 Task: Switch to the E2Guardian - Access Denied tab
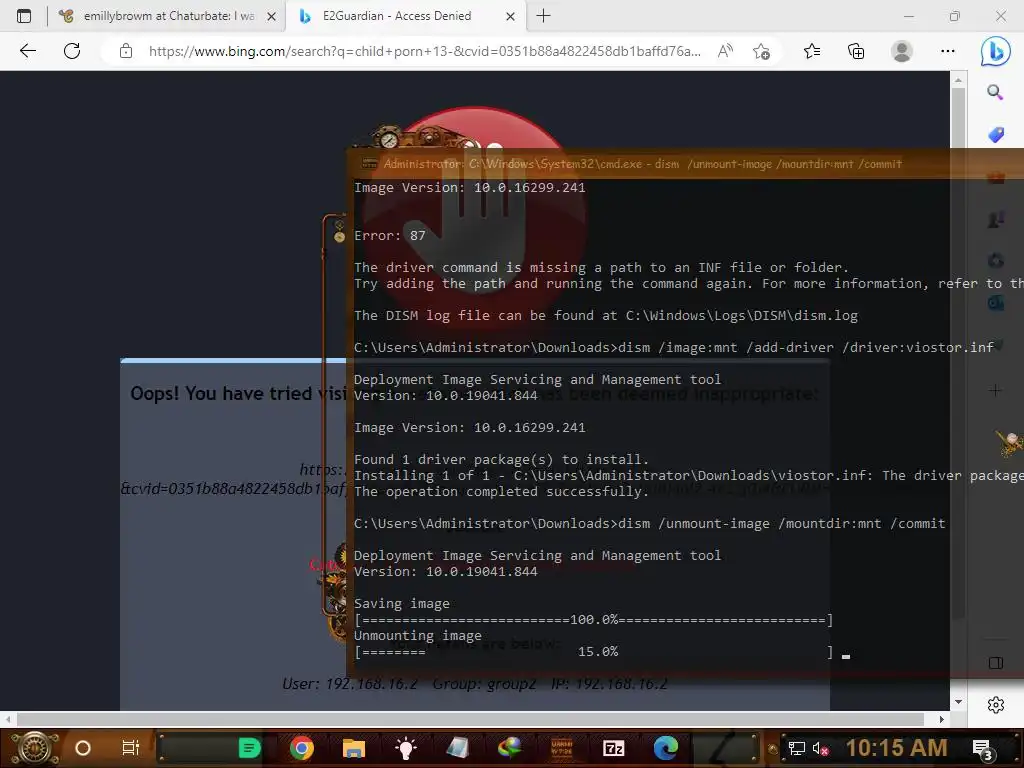click(397, 16)
